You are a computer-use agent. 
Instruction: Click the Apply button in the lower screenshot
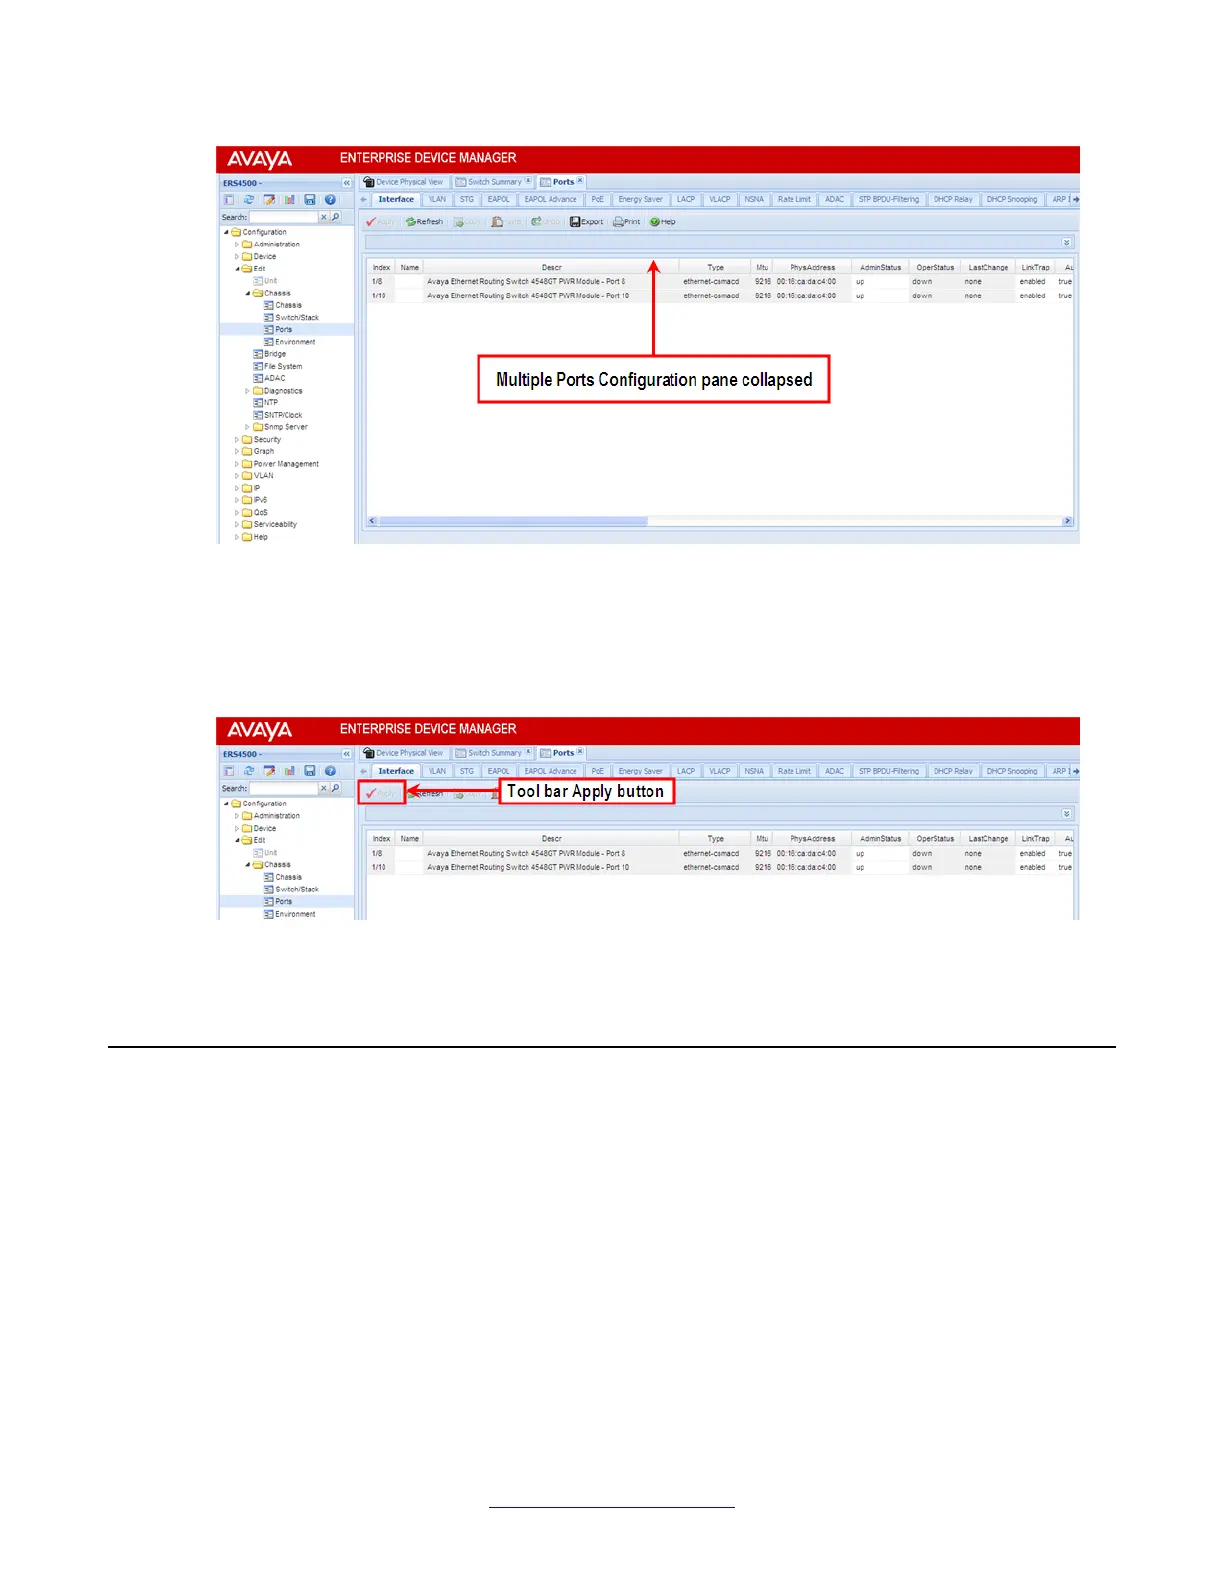pyautogui.click(x=381, y=793)
